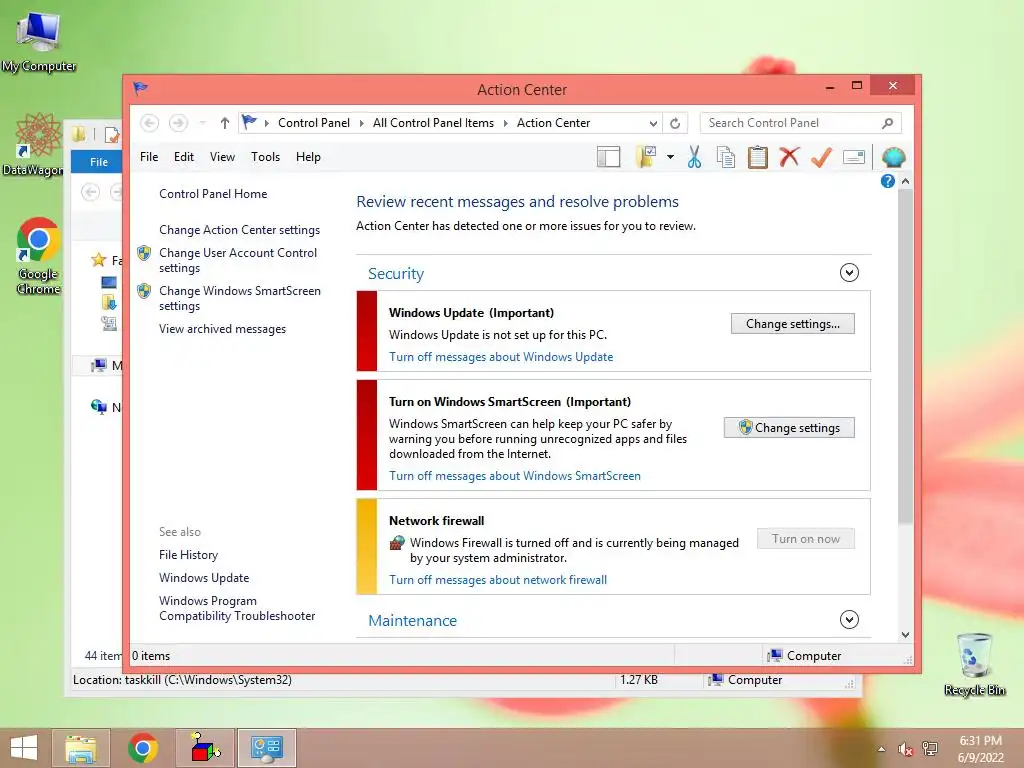This screenshot has height=768, width=1024.
Task: Select the My Computer desktop icon
Action: coord(39,40)
